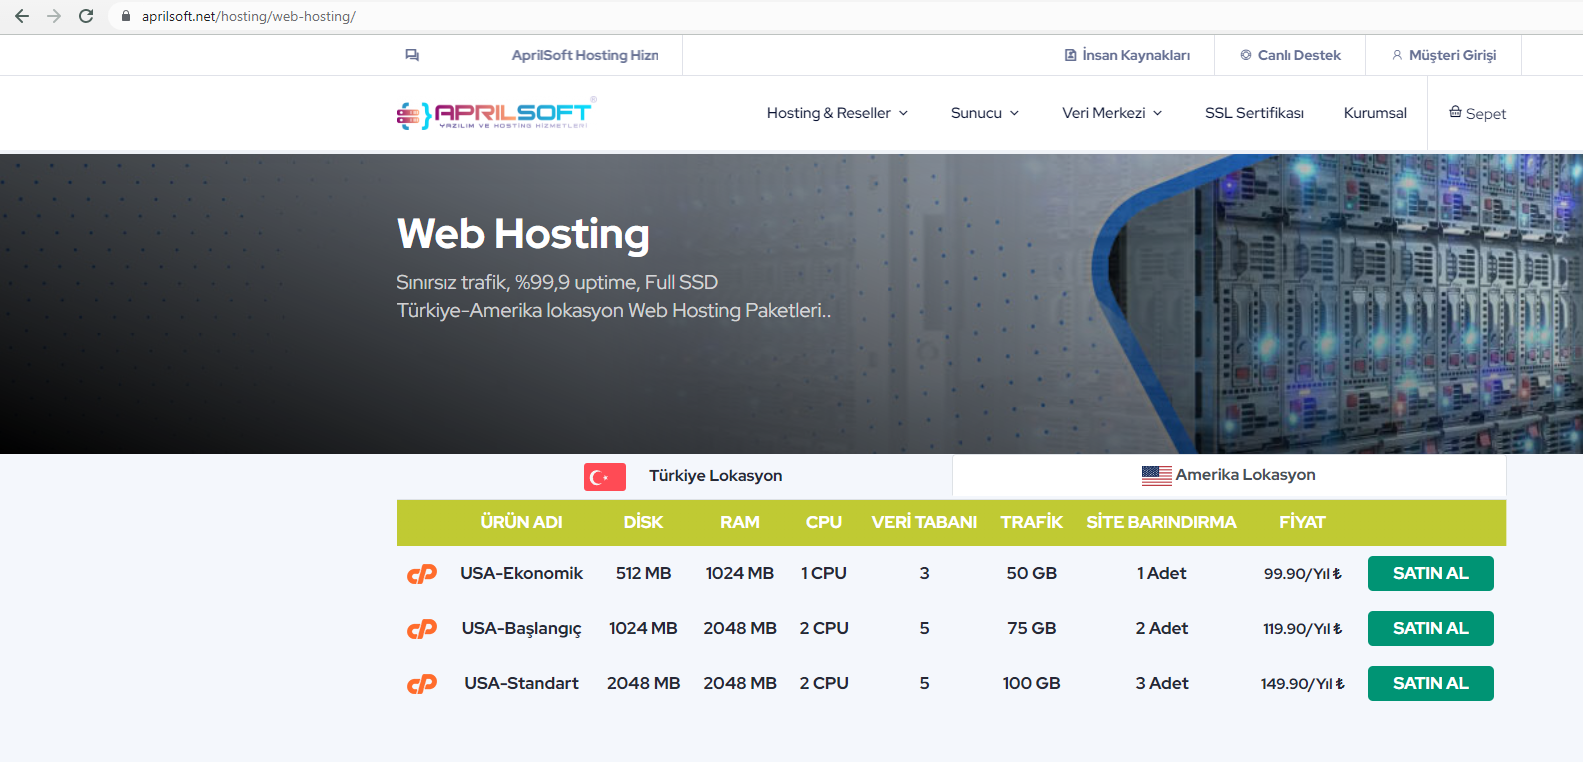Click the 3 Adet site hosting value
The height and width of the screenshot is (762, 1583).
pos(1161,683)
